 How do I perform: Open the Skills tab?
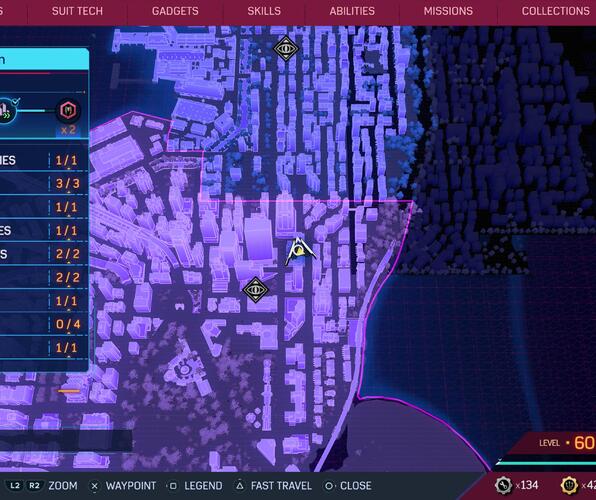tap(264, 11)
